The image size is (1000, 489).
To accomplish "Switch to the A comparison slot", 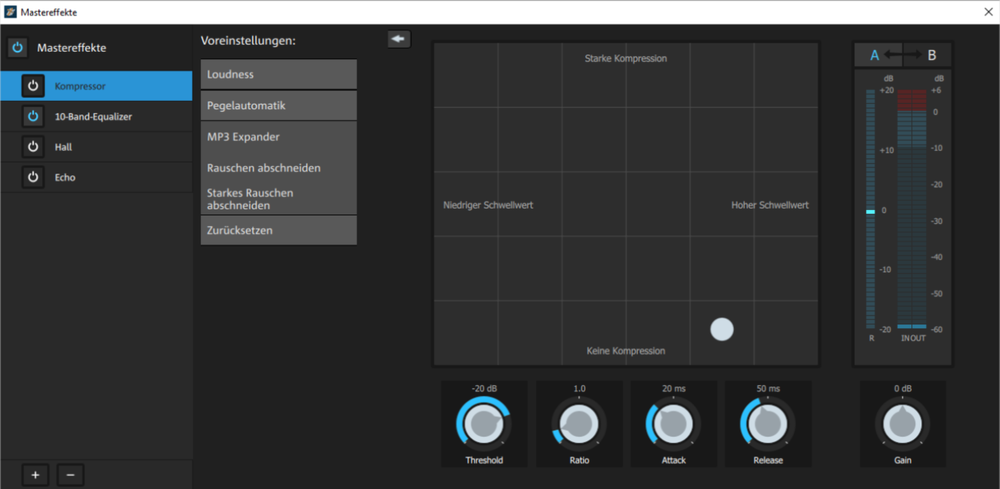I will point(874,55).
